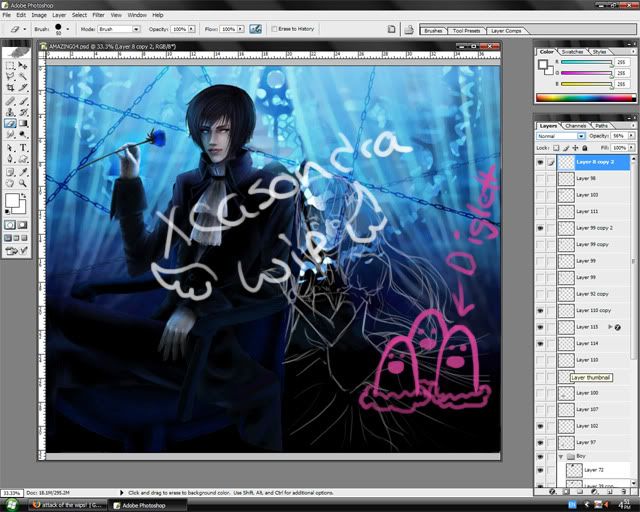Open the Mode dropdown in options bar
640x512 pixels.
click(x=136, y=29)
